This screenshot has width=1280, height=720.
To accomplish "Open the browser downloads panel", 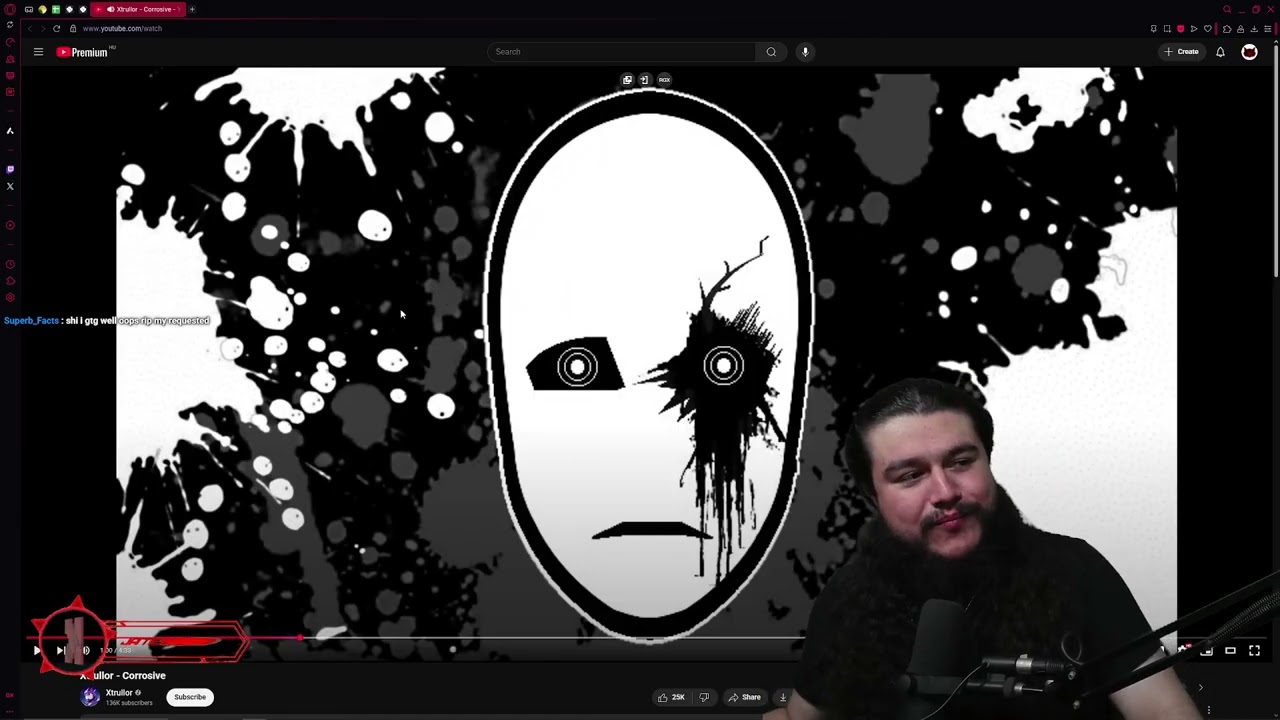I will 1254,28.
